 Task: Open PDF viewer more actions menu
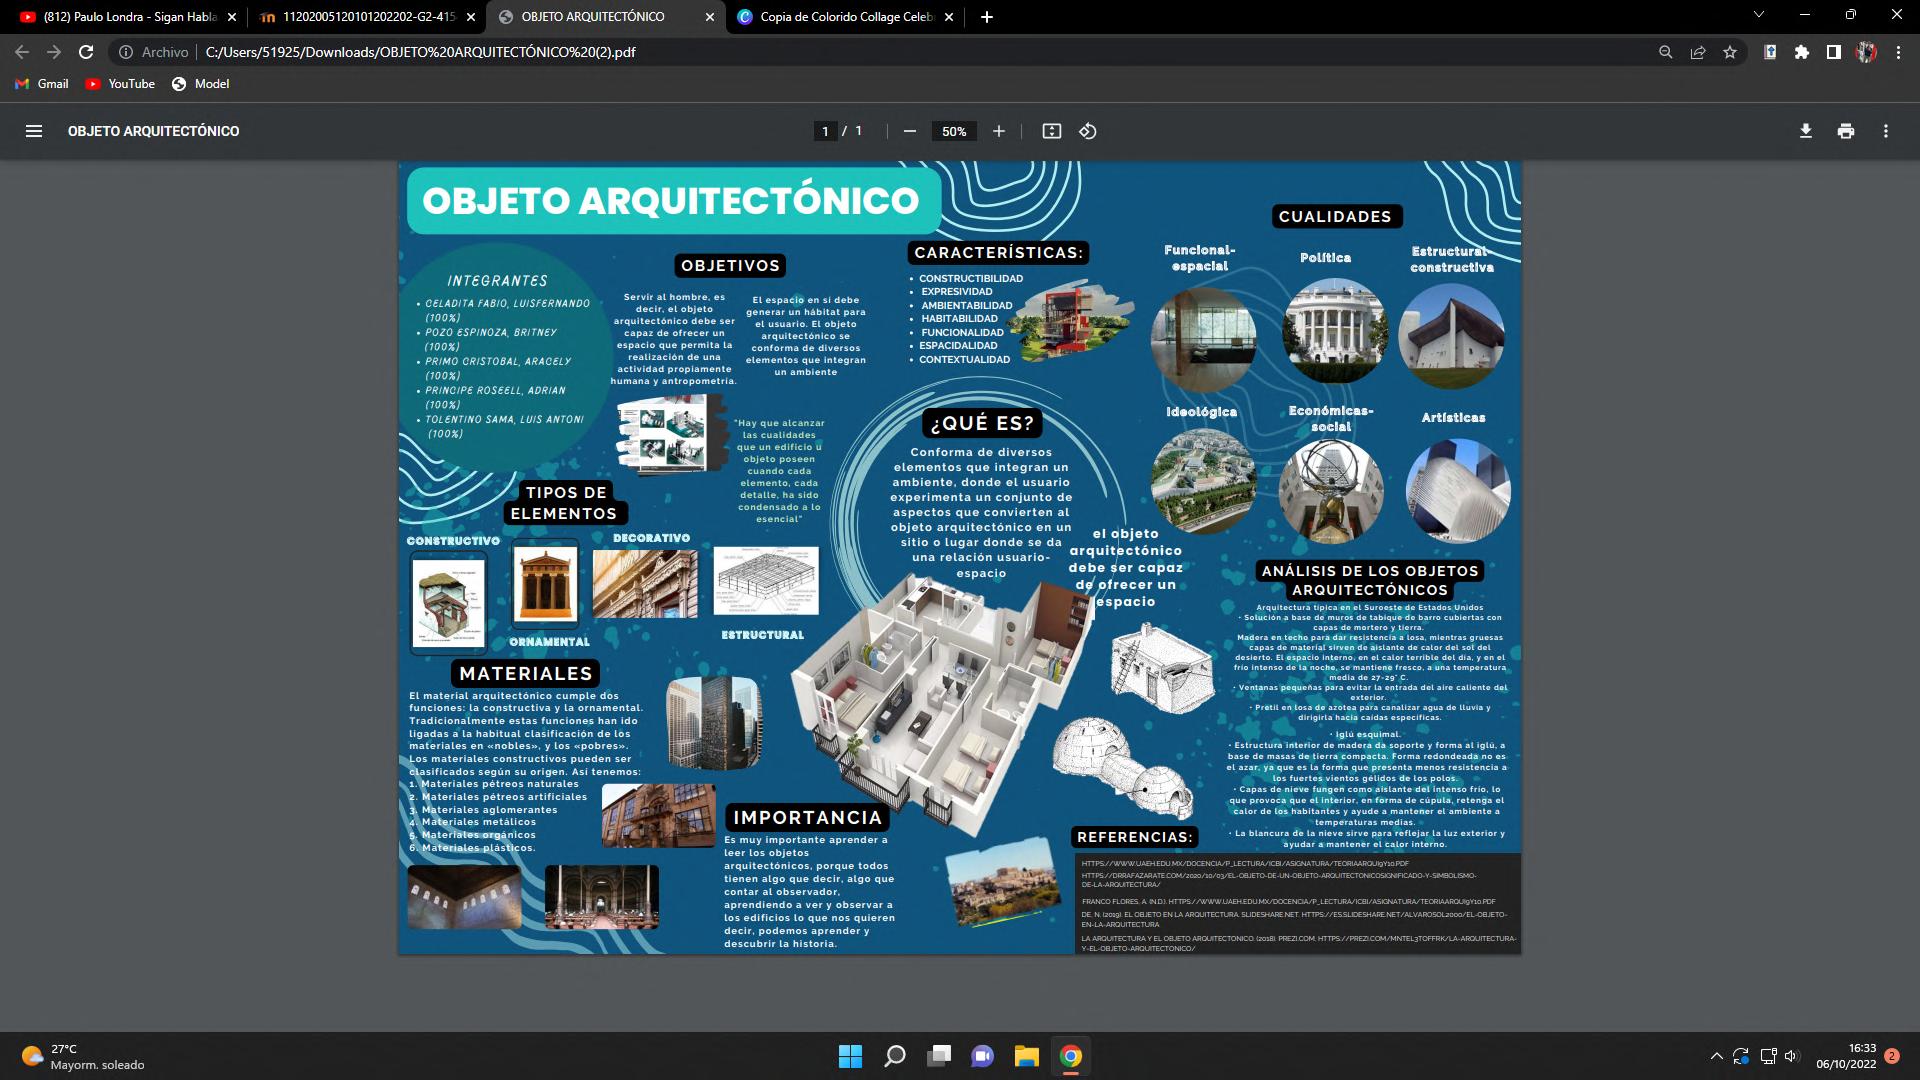(x=1885, y=131)
